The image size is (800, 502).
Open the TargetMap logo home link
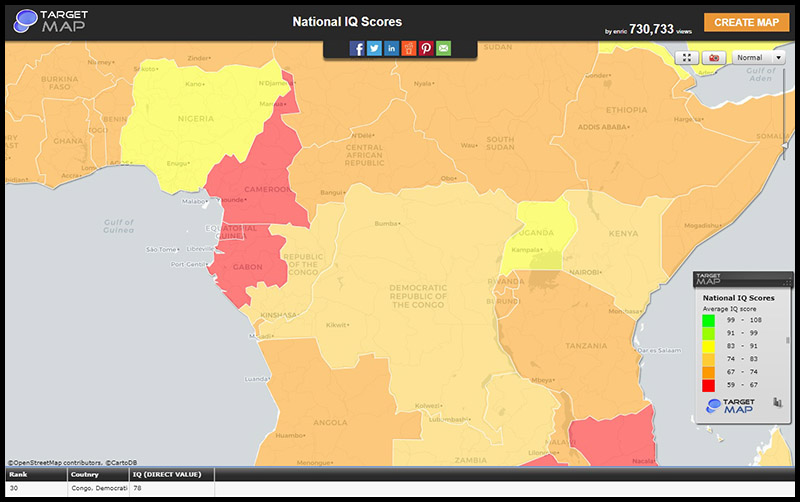[x=48, y=20]
